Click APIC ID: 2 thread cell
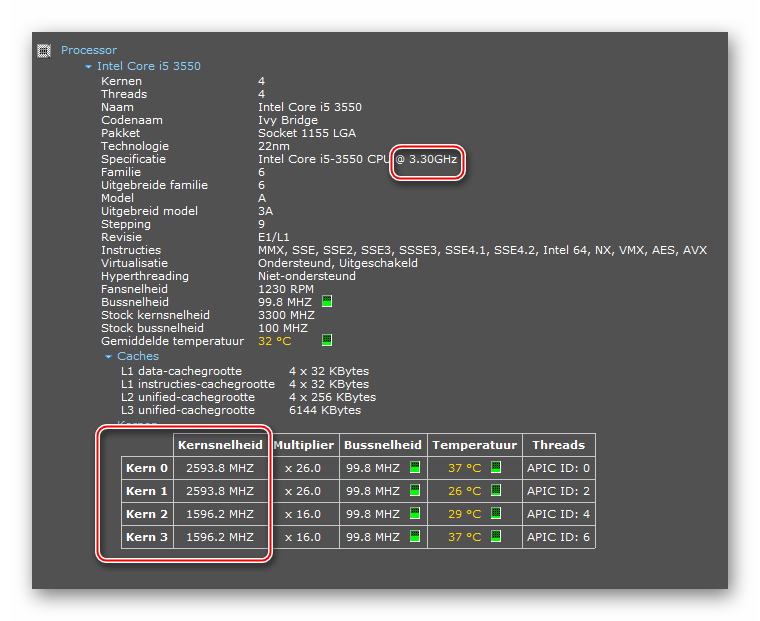The width and height of the screenshot is (760, 621). 558,491
